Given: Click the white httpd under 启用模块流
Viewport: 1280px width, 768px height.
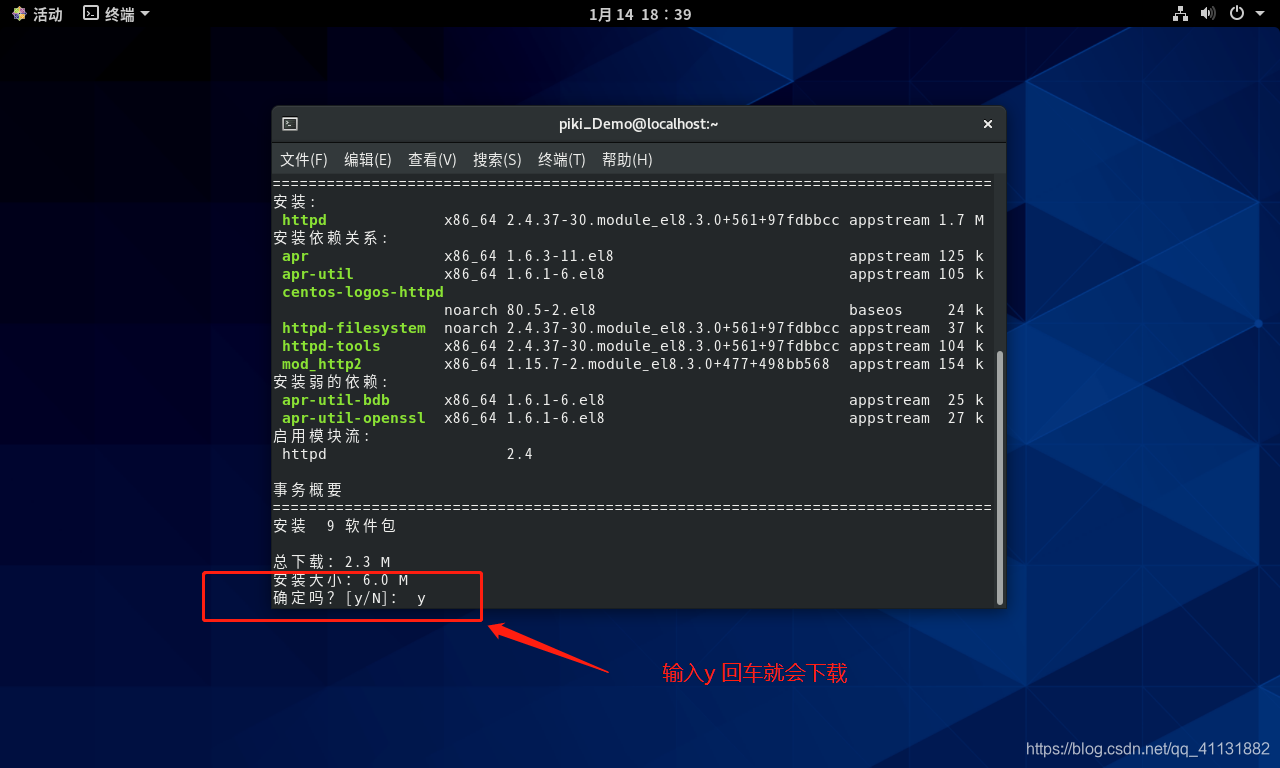Looking at the screenshot, I should pyautogui.click(x=304, y=454).
